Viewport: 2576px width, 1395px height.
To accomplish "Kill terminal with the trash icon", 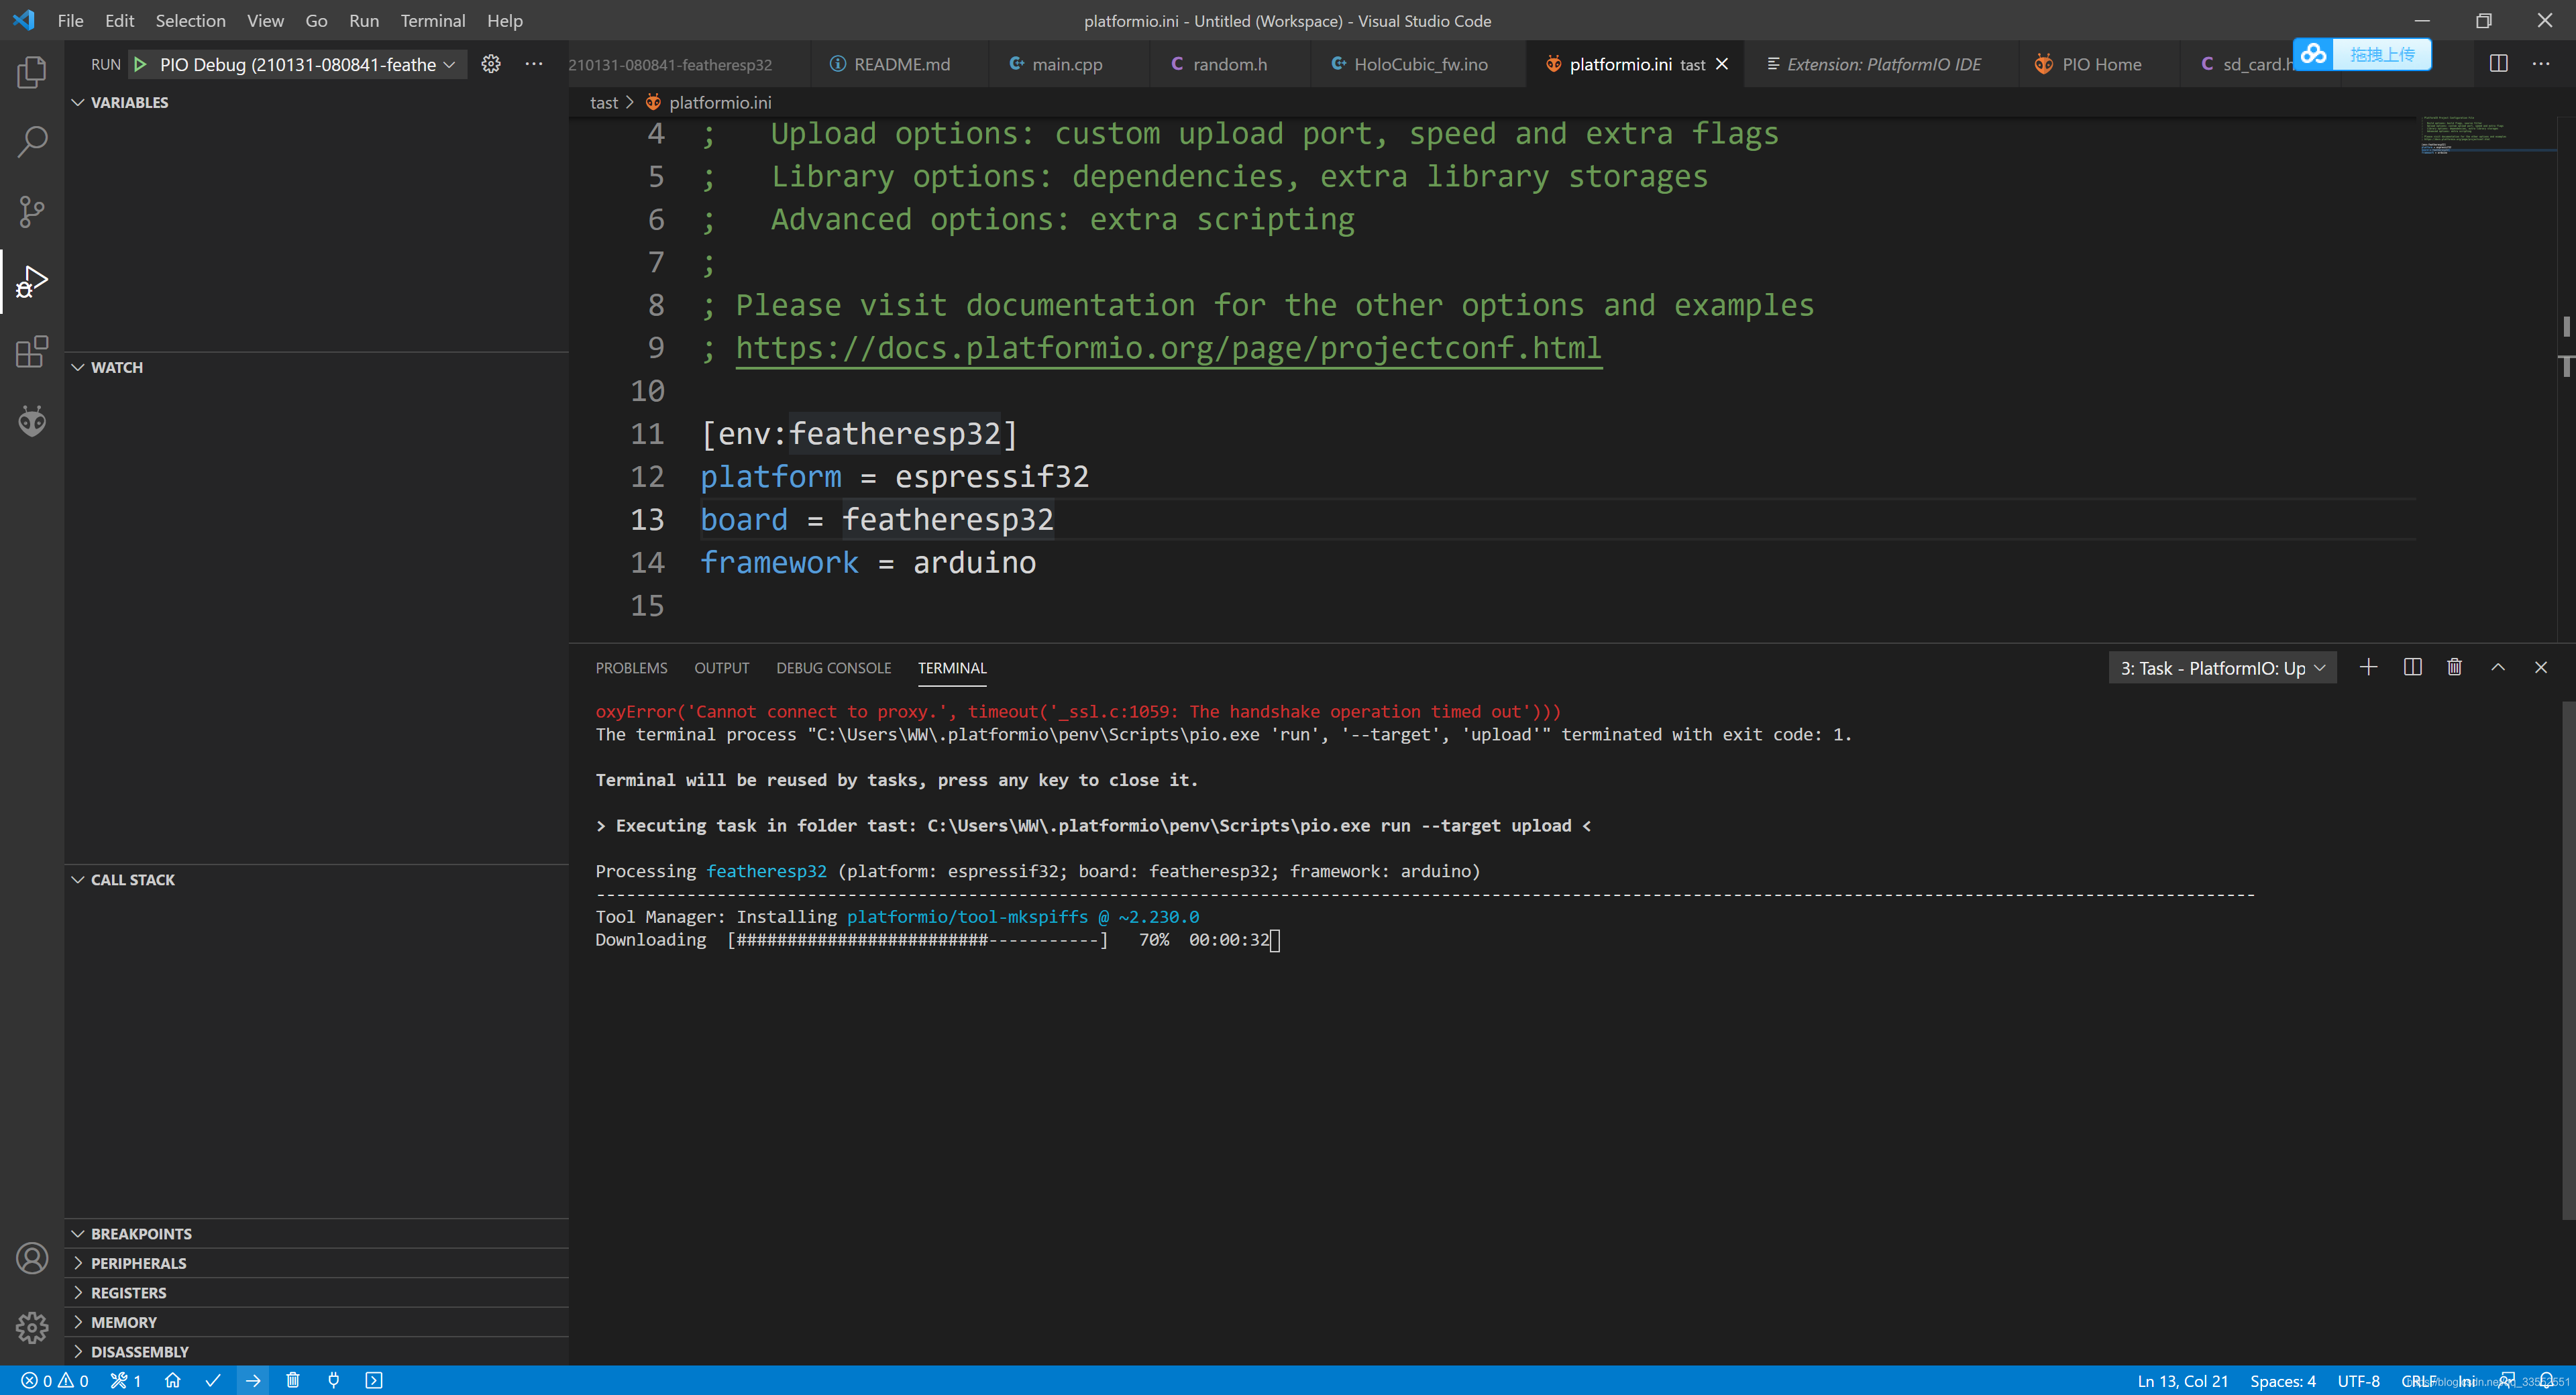I will tap(2454, 667).
